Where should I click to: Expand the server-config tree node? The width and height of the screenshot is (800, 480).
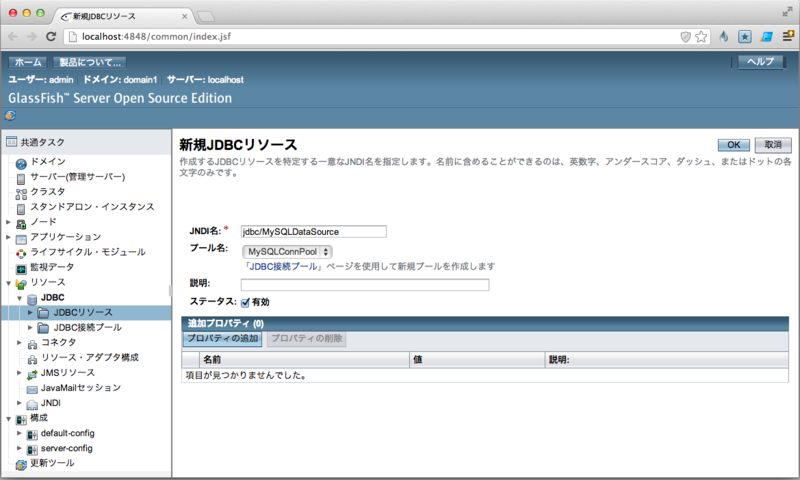20,449
